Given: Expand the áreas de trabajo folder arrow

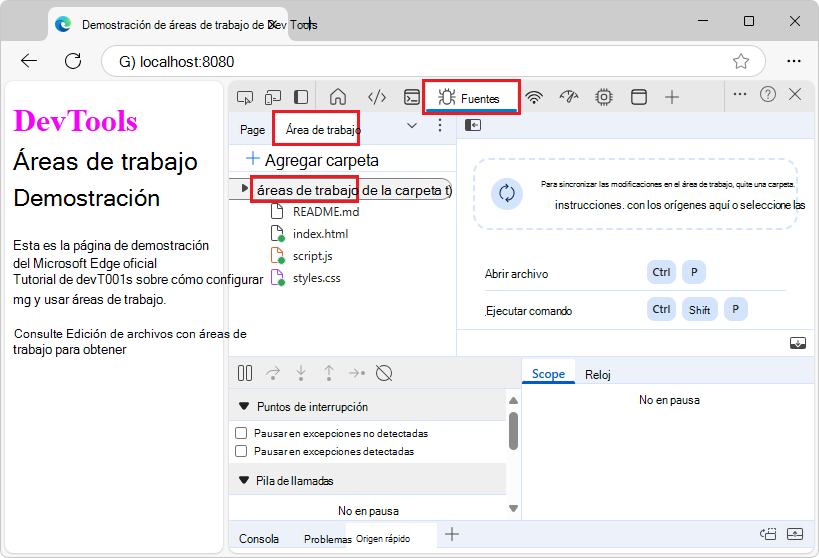Looking at the screenshot, I should click(x=244, y=189).
